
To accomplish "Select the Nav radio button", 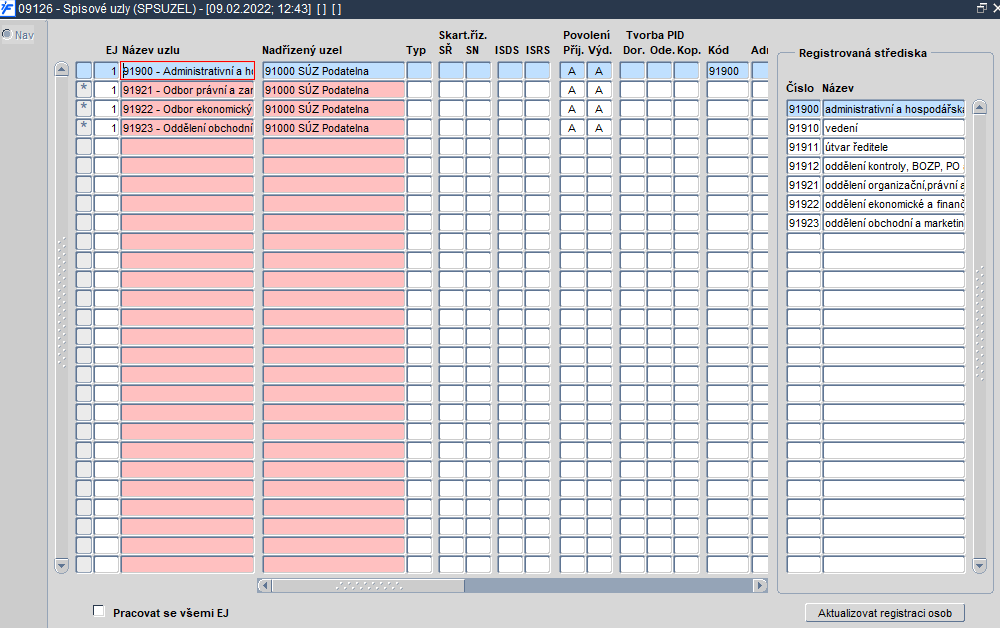I will click(x=7, y=34).
